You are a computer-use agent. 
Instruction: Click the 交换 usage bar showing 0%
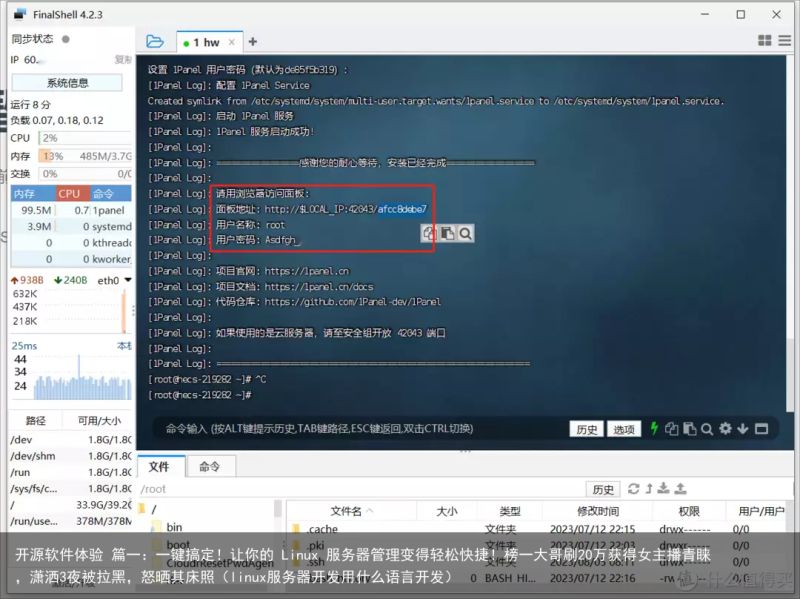[x=85, y=173]
